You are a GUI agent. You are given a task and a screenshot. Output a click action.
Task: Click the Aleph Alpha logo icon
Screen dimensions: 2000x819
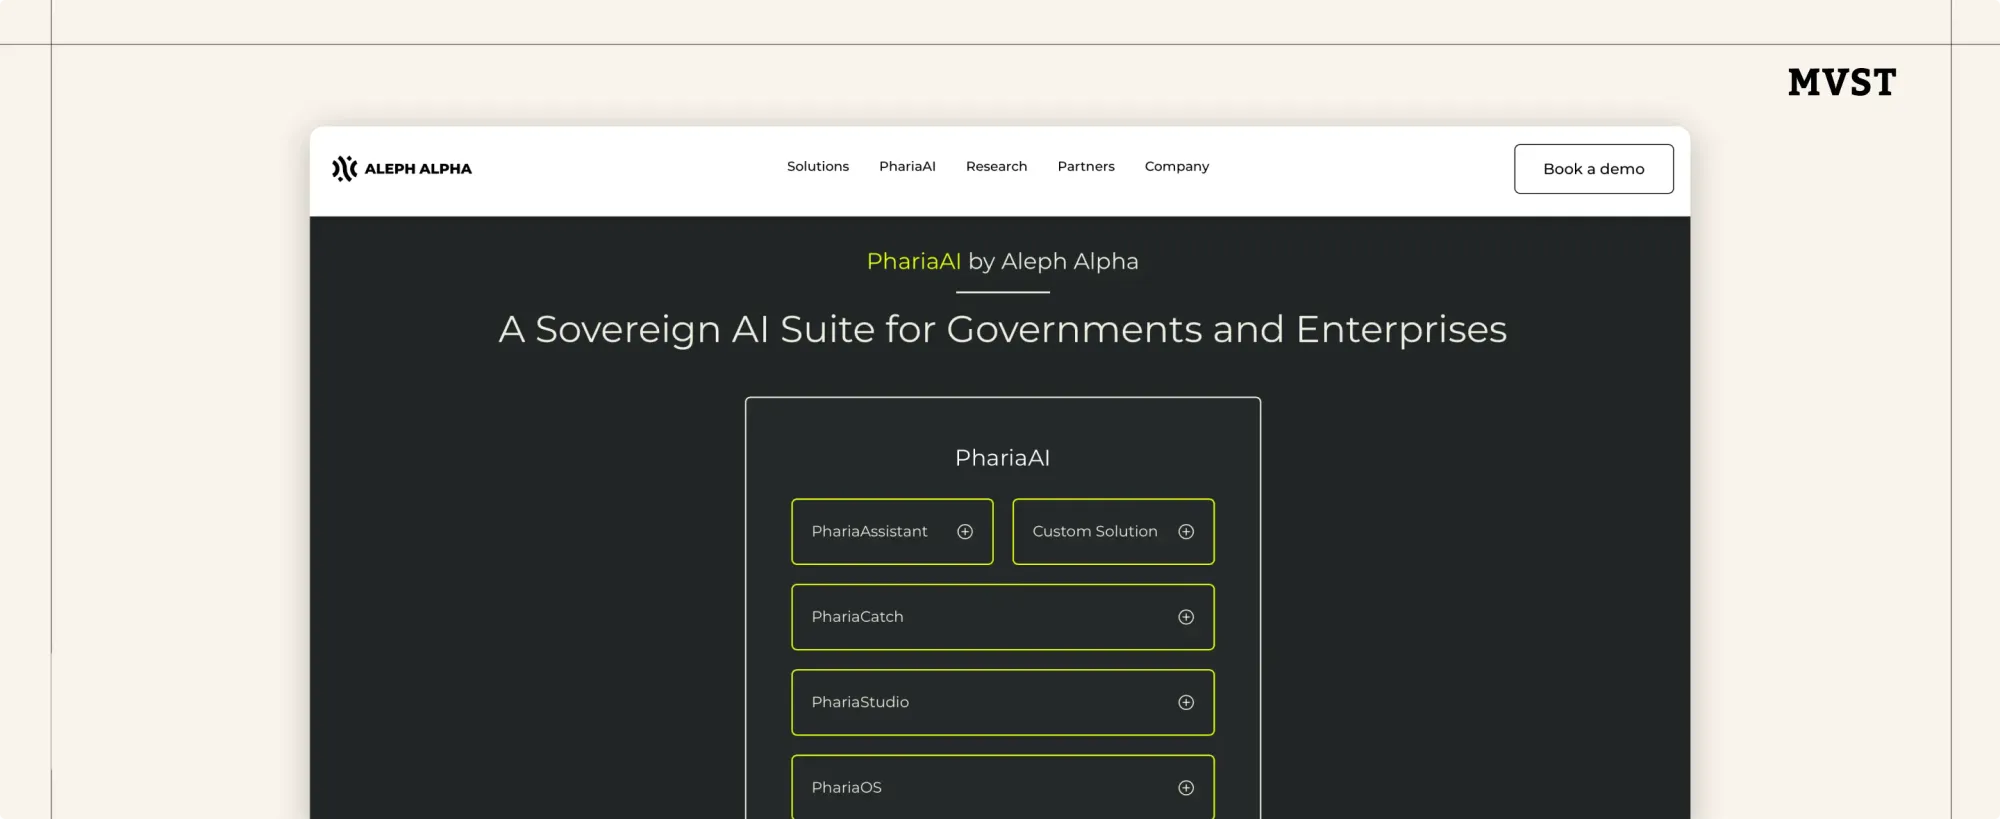coord(344,168)
